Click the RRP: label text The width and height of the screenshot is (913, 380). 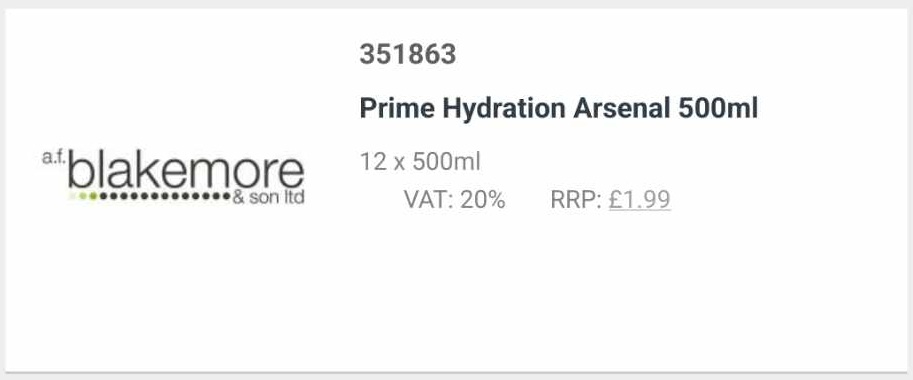[575, 200]
